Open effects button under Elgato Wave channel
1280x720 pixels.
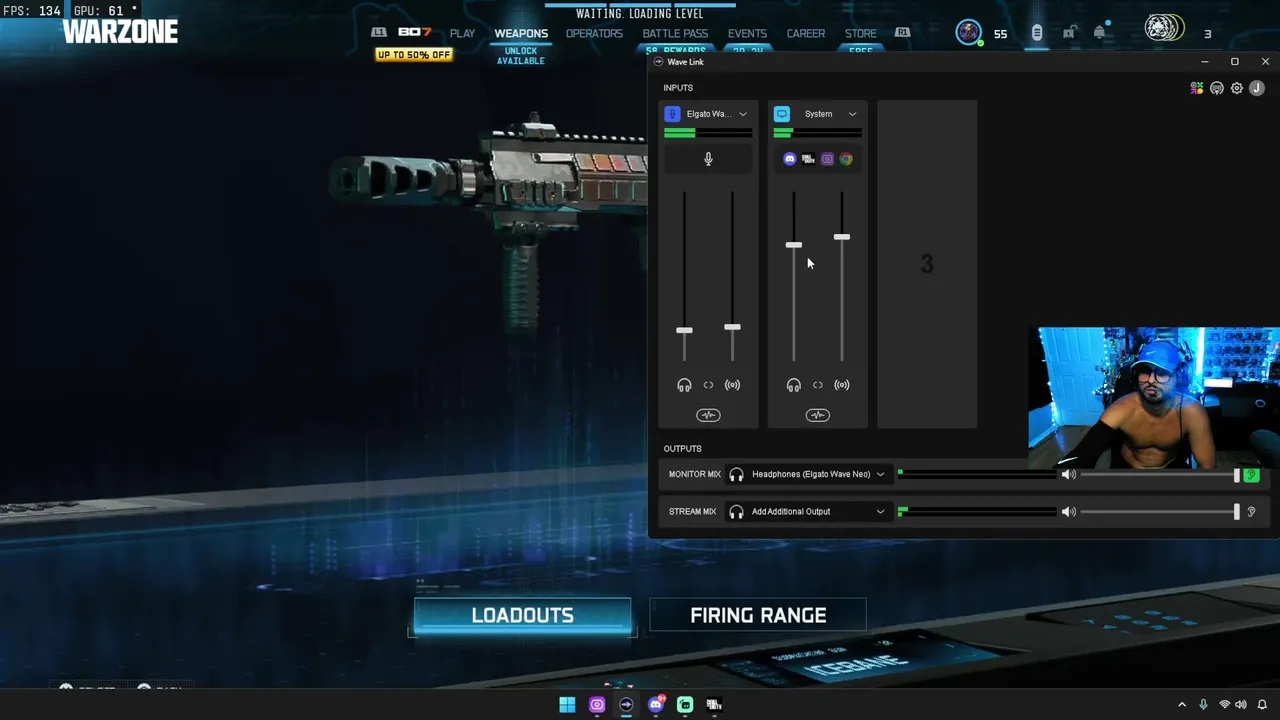tap(708, 415)
